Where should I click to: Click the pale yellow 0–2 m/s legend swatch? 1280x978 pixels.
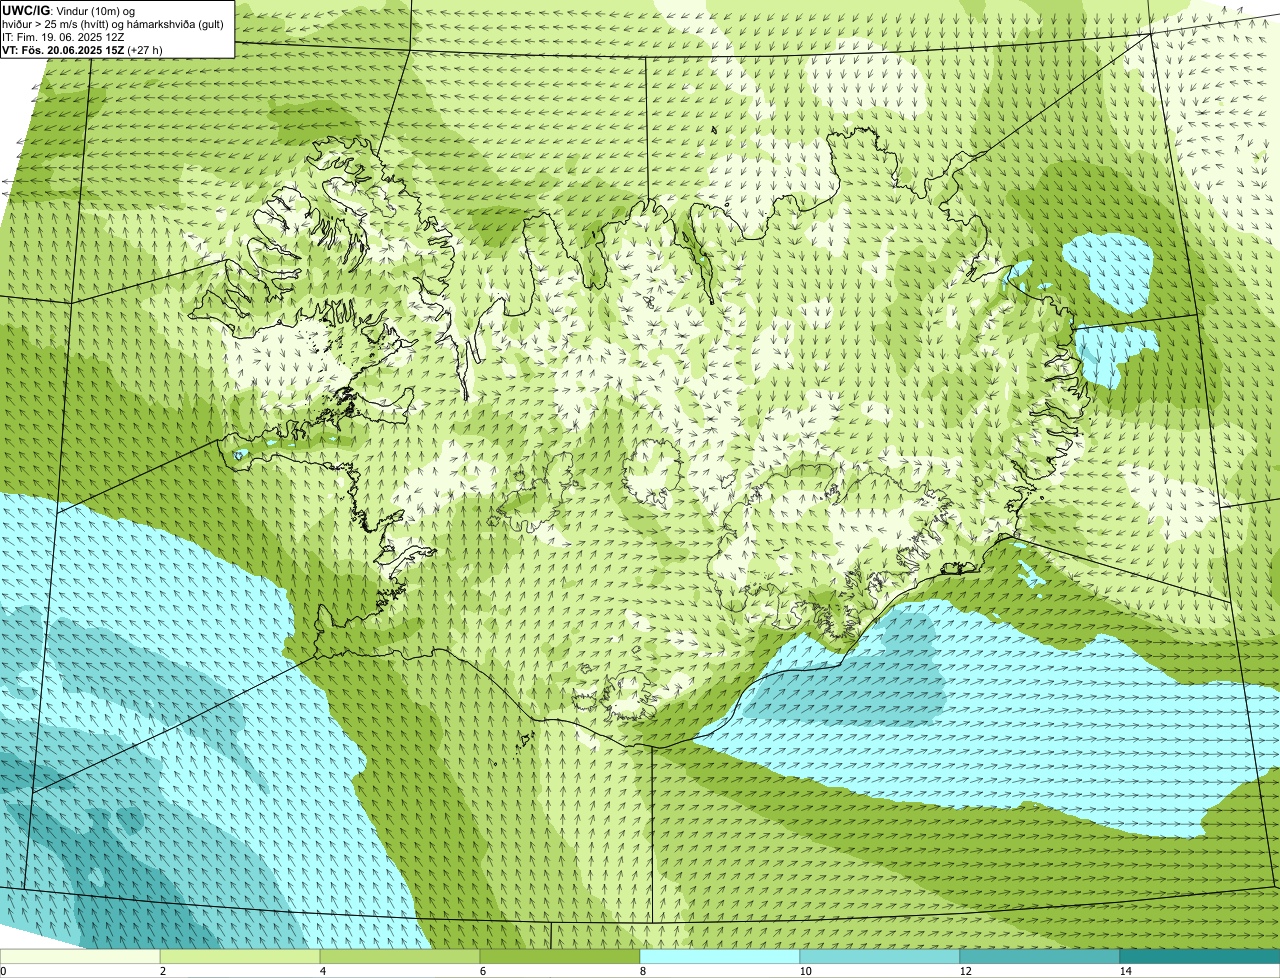coord(80,956)
